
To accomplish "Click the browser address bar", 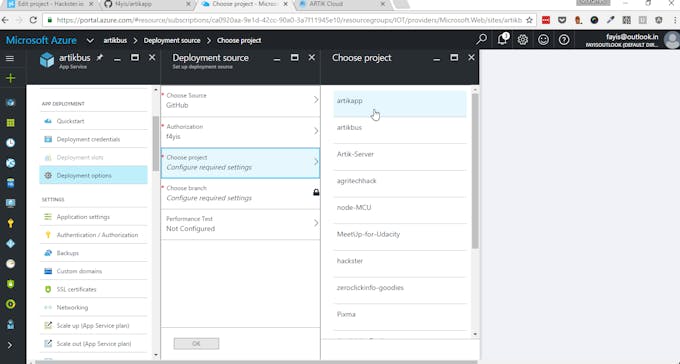I will pos(288,20).
